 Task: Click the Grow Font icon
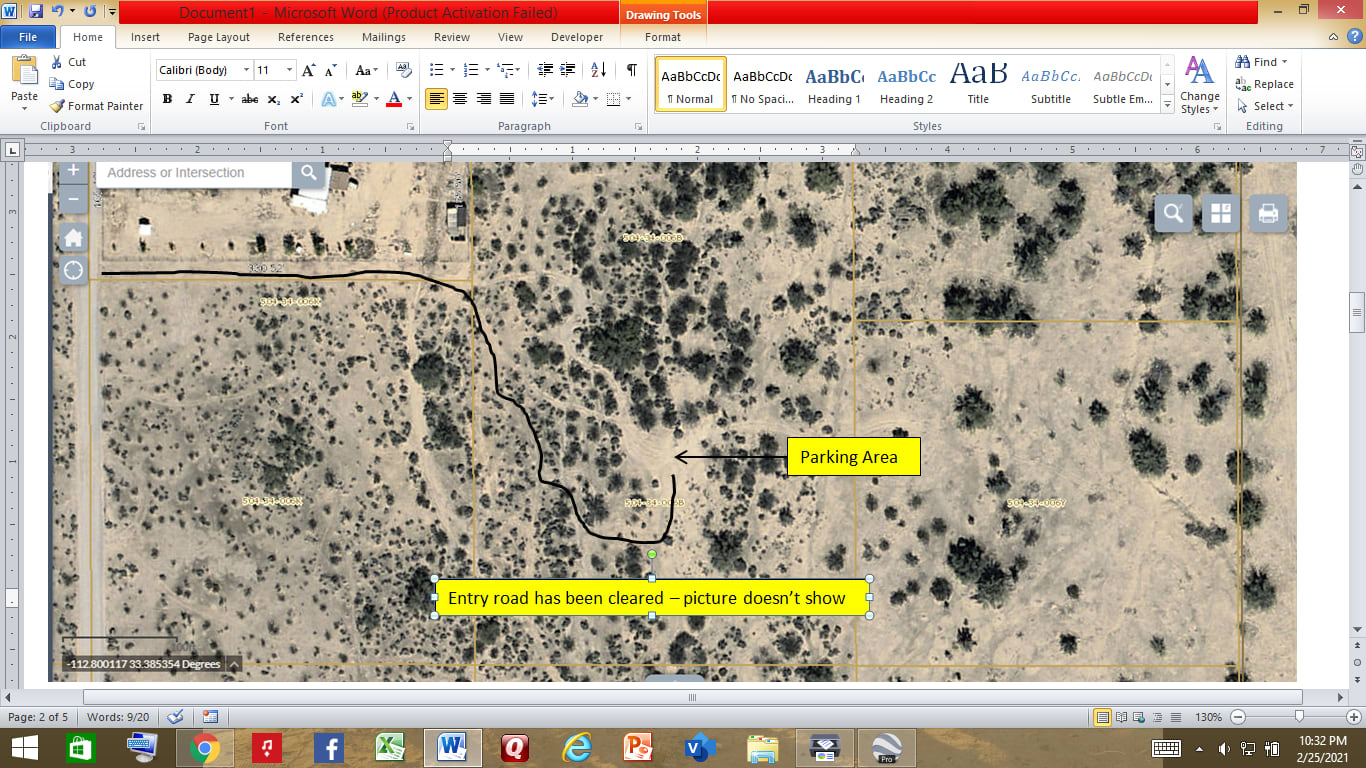click(308, 70)
